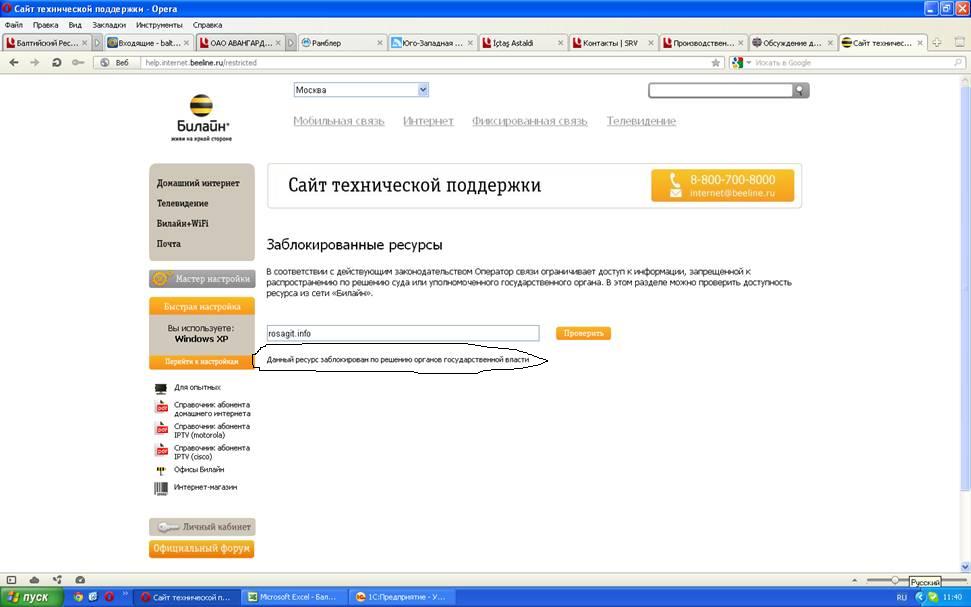The height and width of the screenshot is (607, 971).
Task: Switch to Microsoft Excel in the taskbar
Action: (292, 597)
